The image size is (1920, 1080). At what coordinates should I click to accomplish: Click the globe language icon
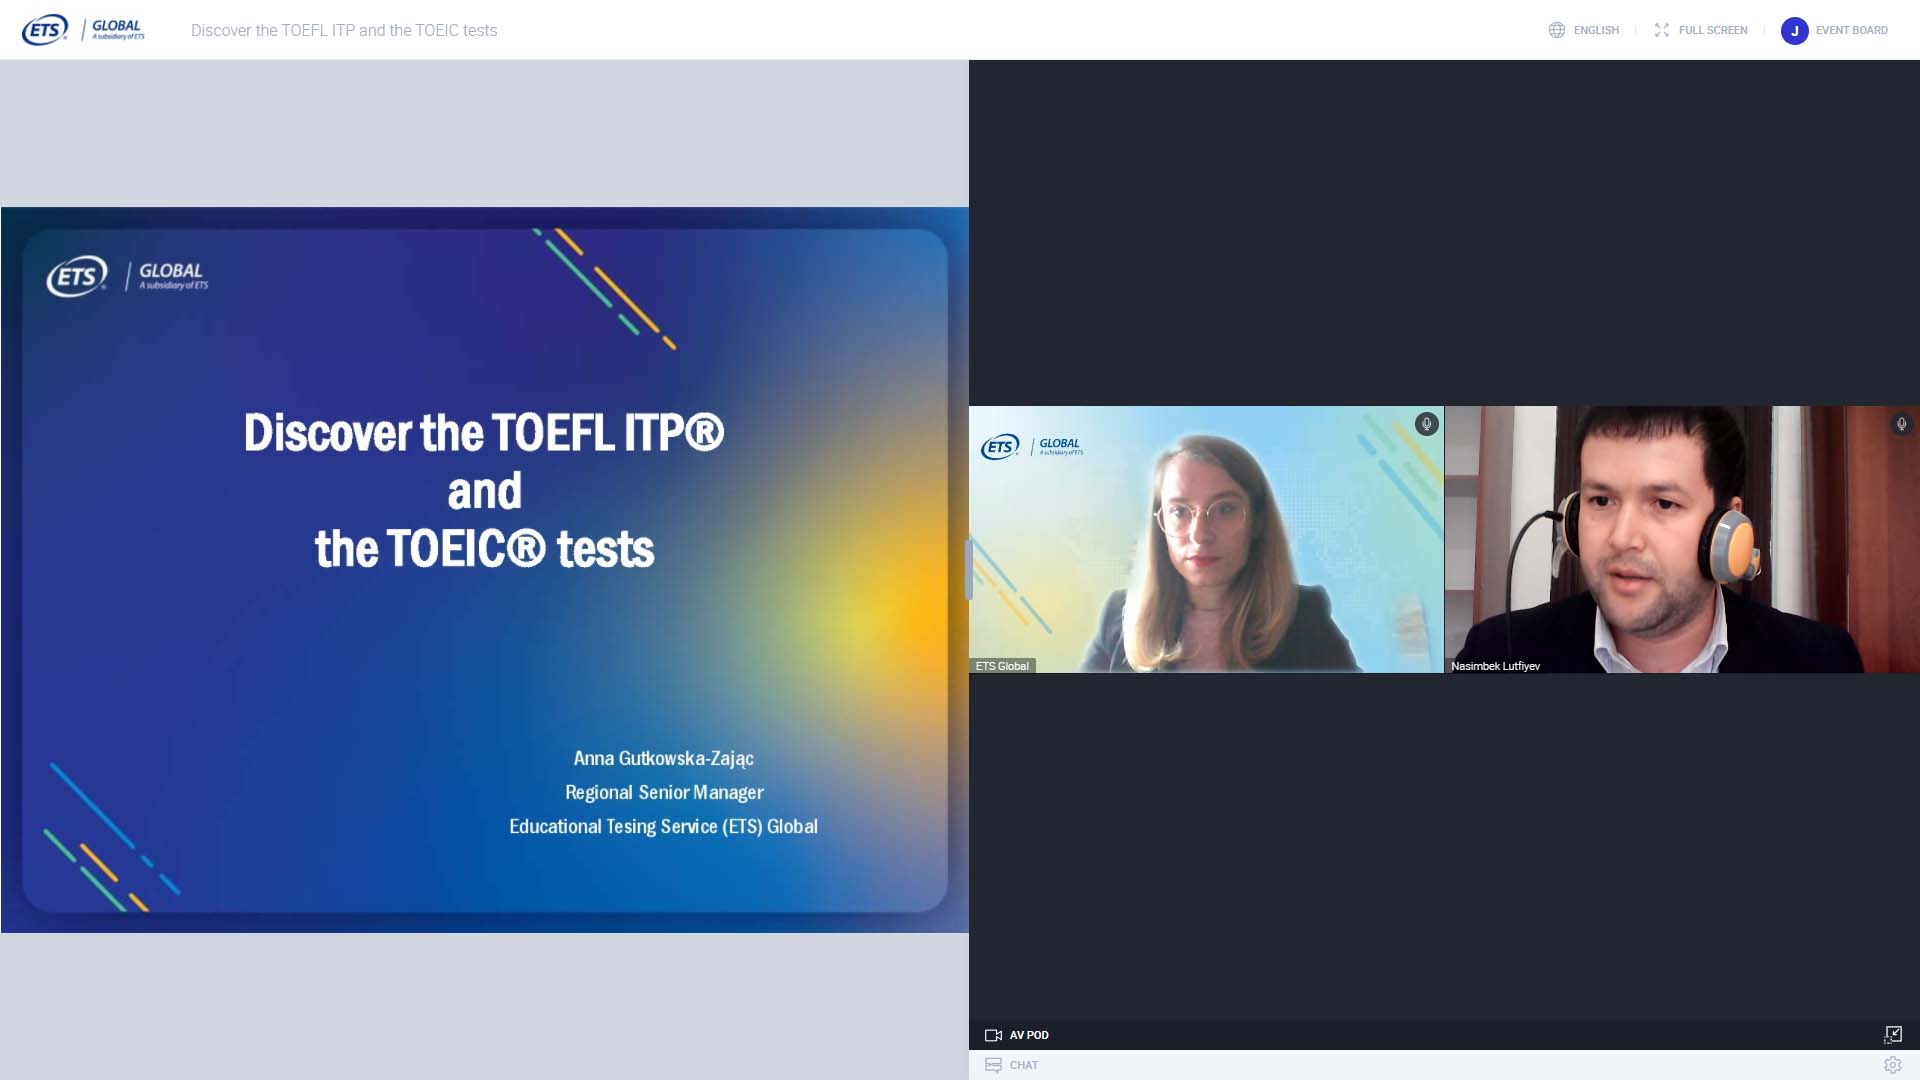[1557, 30]
